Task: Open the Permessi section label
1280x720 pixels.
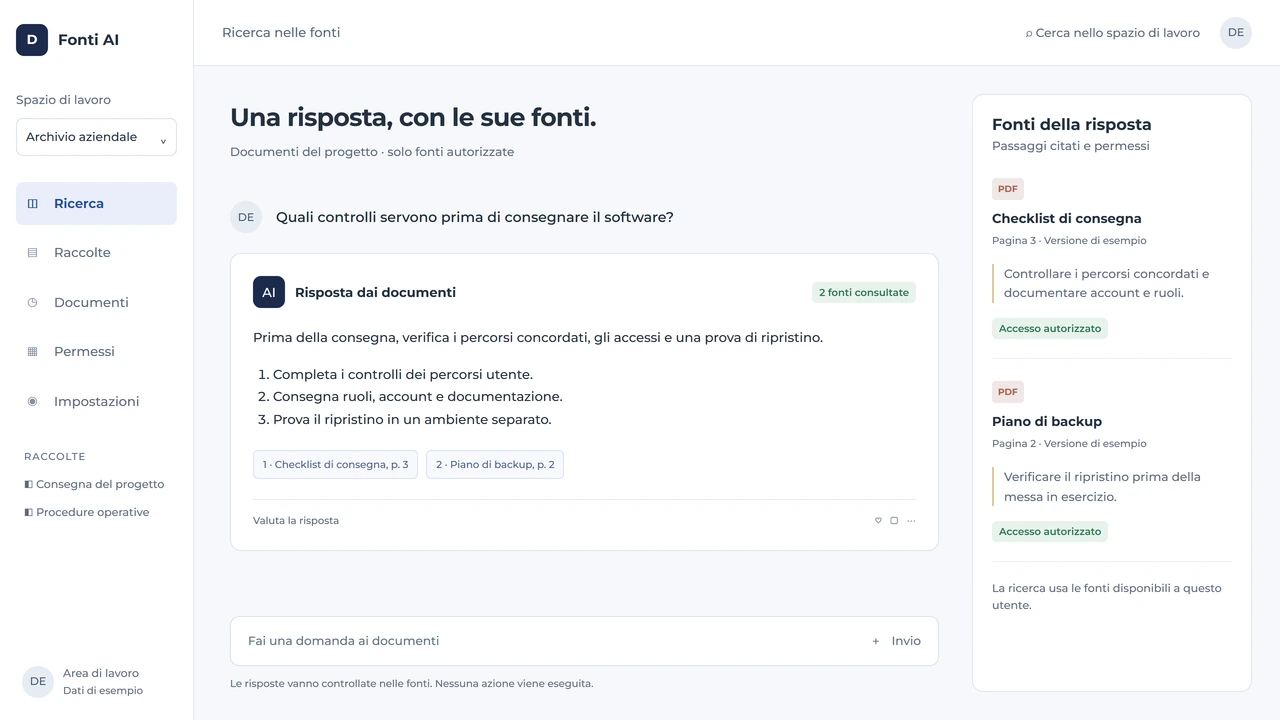Action: (x=84, y=352)
